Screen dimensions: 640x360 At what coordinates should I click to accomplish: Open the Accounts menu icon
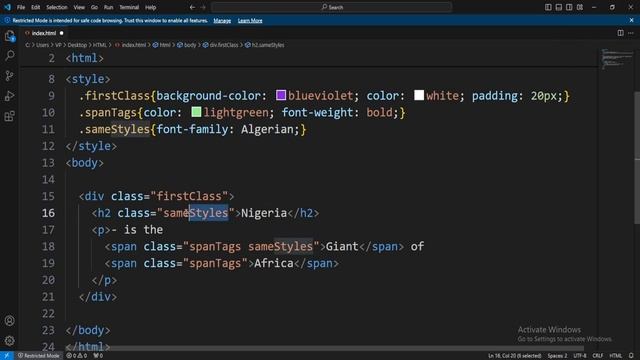pyautogui.click(x=9, y=321)
